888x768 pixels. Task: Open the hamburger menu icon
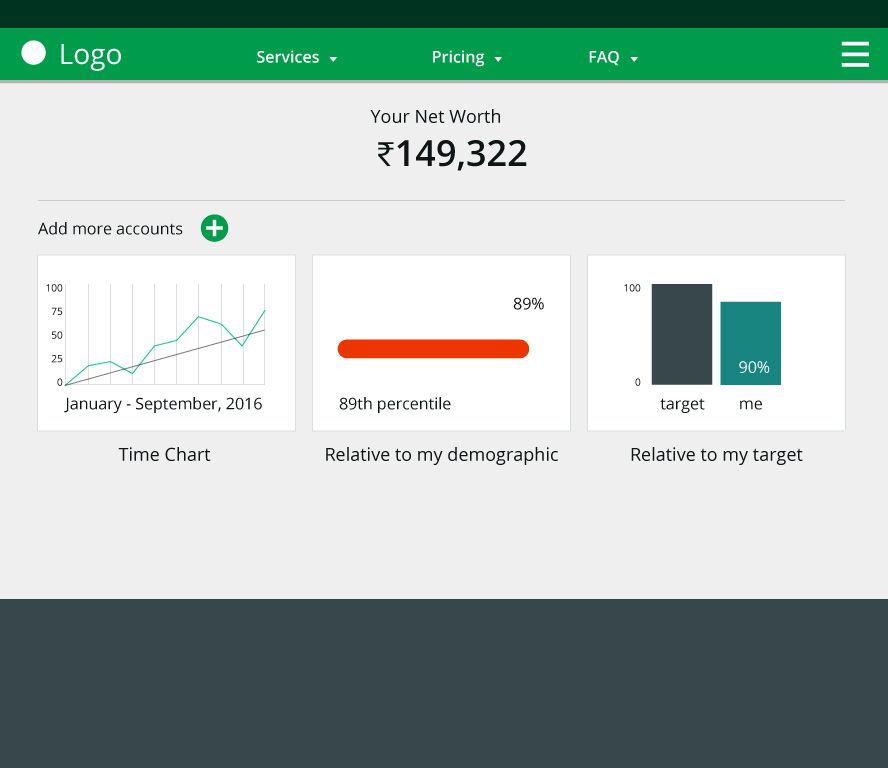click(x=855, y=54)
